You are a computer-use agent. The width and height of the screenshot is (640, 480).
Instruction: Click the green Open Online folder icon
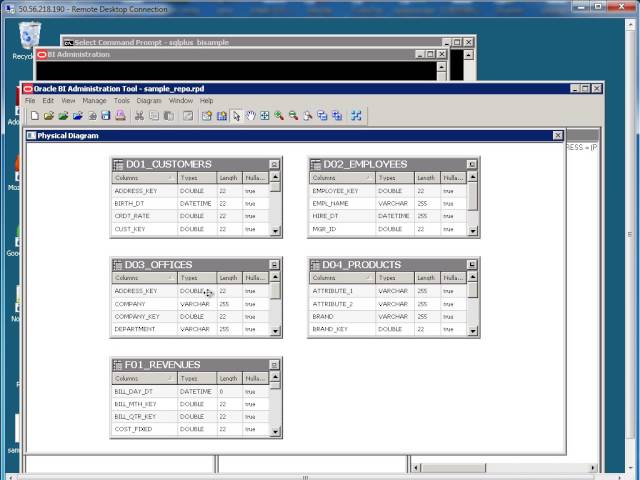point(63,116)
